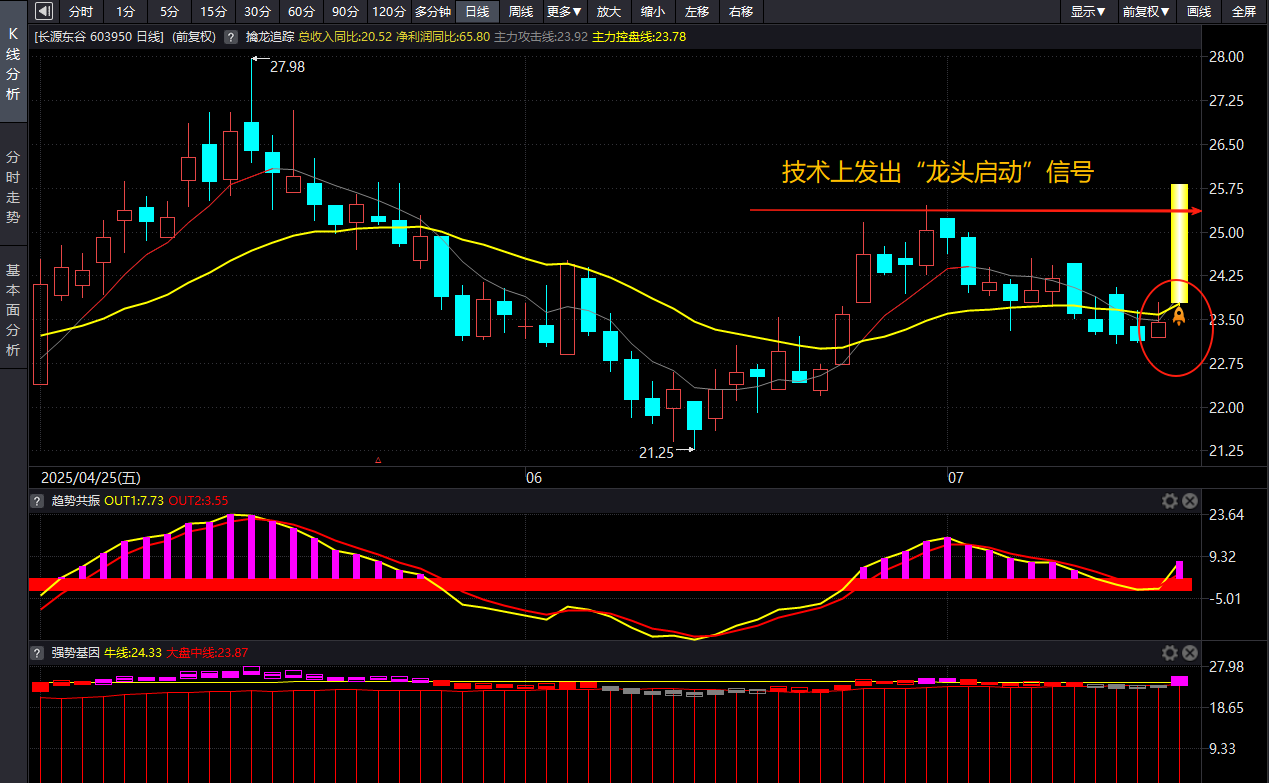This screenshot has height=783, width=1269.
Task: Click the OUT1:7.73 value
Action: (134, 501)
